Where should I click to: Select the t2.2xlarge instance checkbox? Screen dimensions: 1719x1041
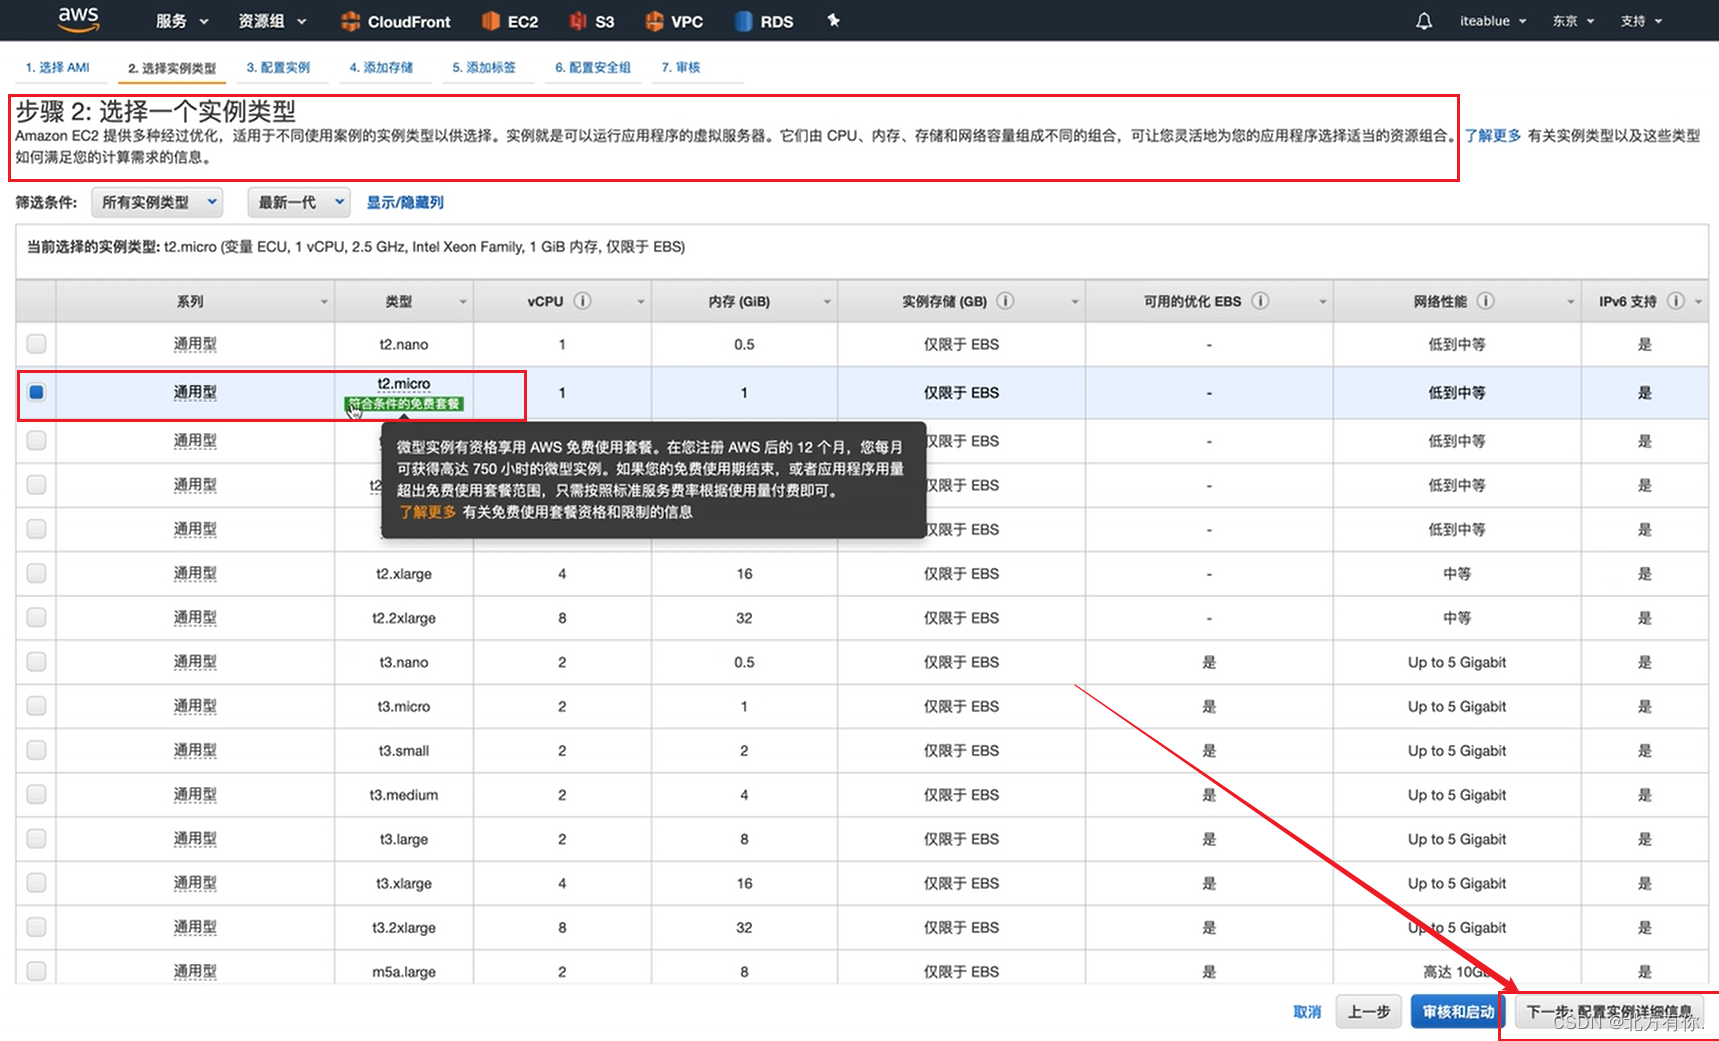pyautogui.click(x=36, y=617)
